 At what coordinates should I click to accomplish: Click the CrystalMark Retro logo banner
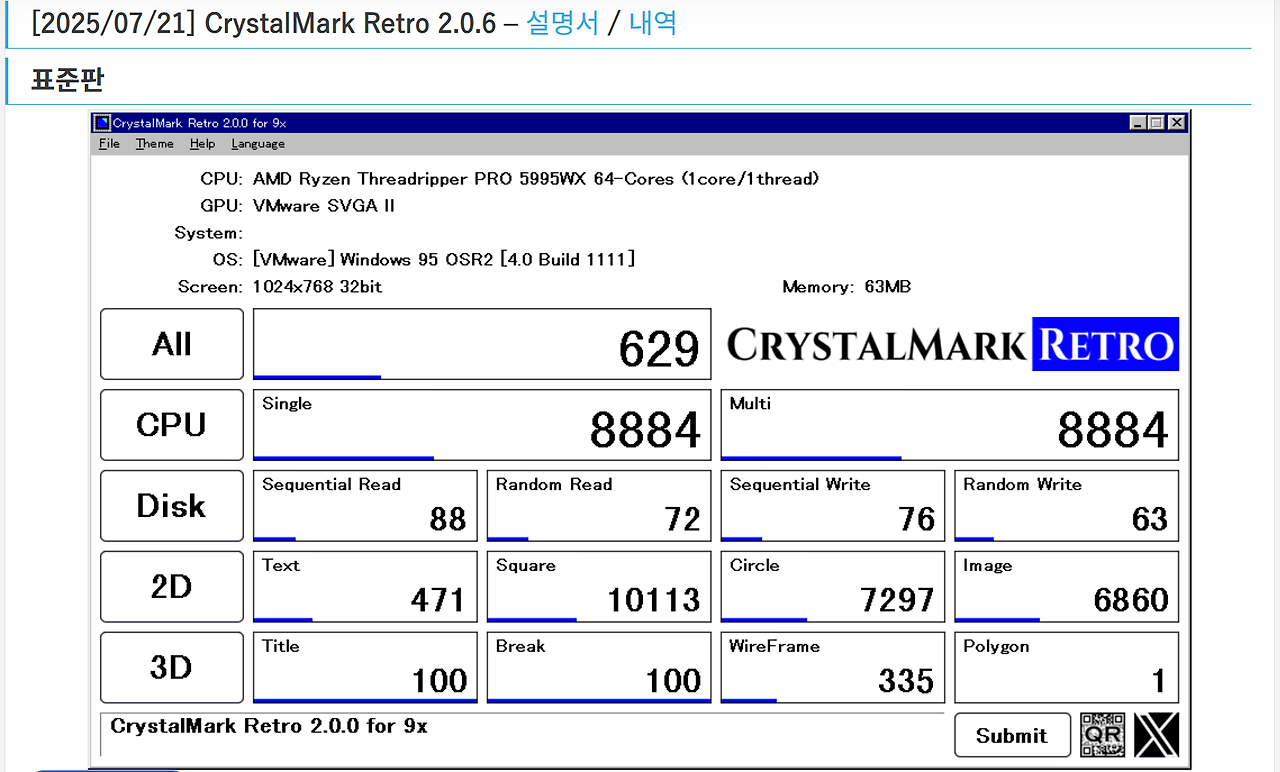(x=953, y=344)
